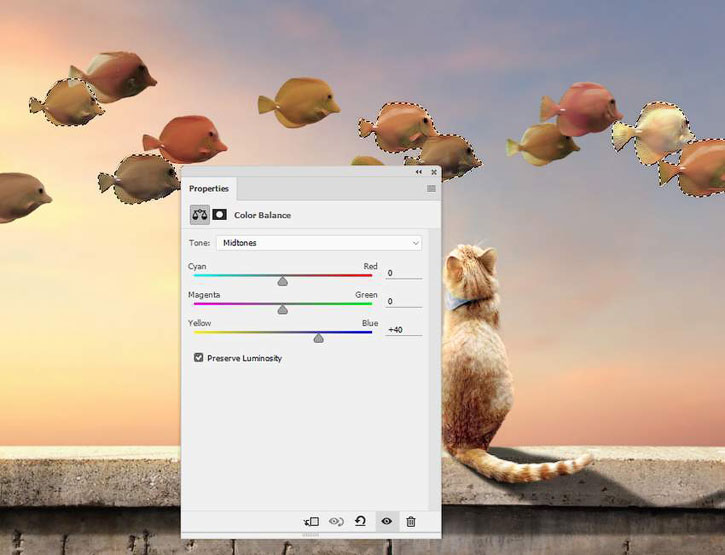
Task: Click the Magenta-Green value field
Action: pyautogui.click(x=404, y=301)
